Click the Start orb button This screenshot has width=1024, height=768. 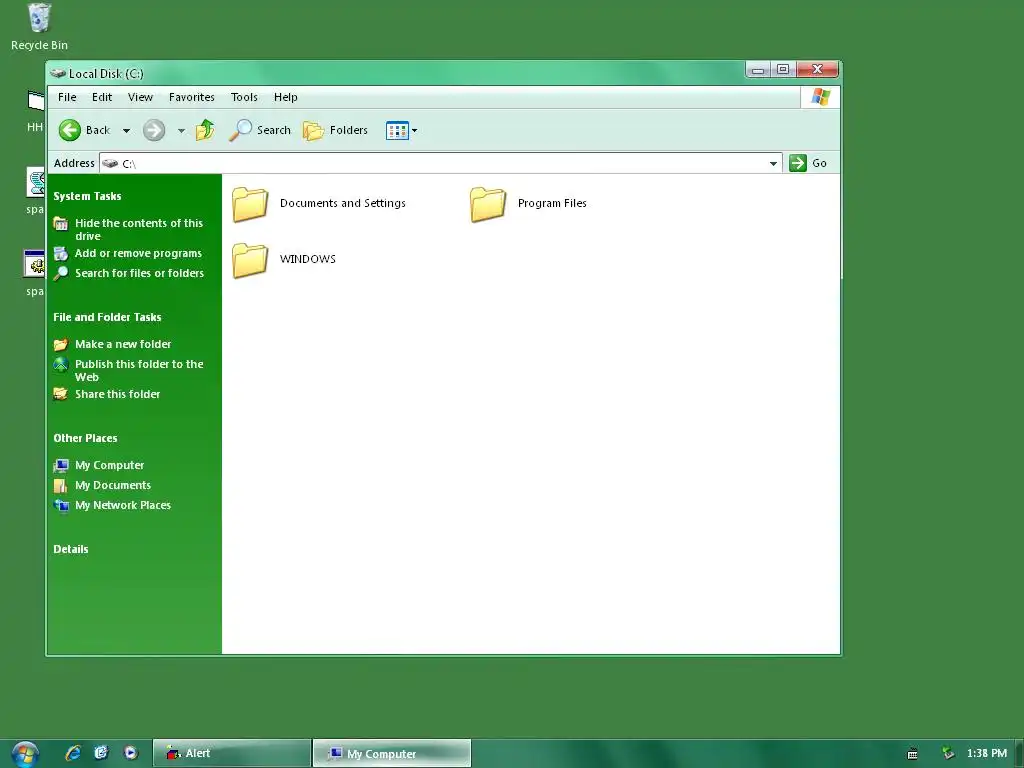pyautogui.click(x=25, y=754)
